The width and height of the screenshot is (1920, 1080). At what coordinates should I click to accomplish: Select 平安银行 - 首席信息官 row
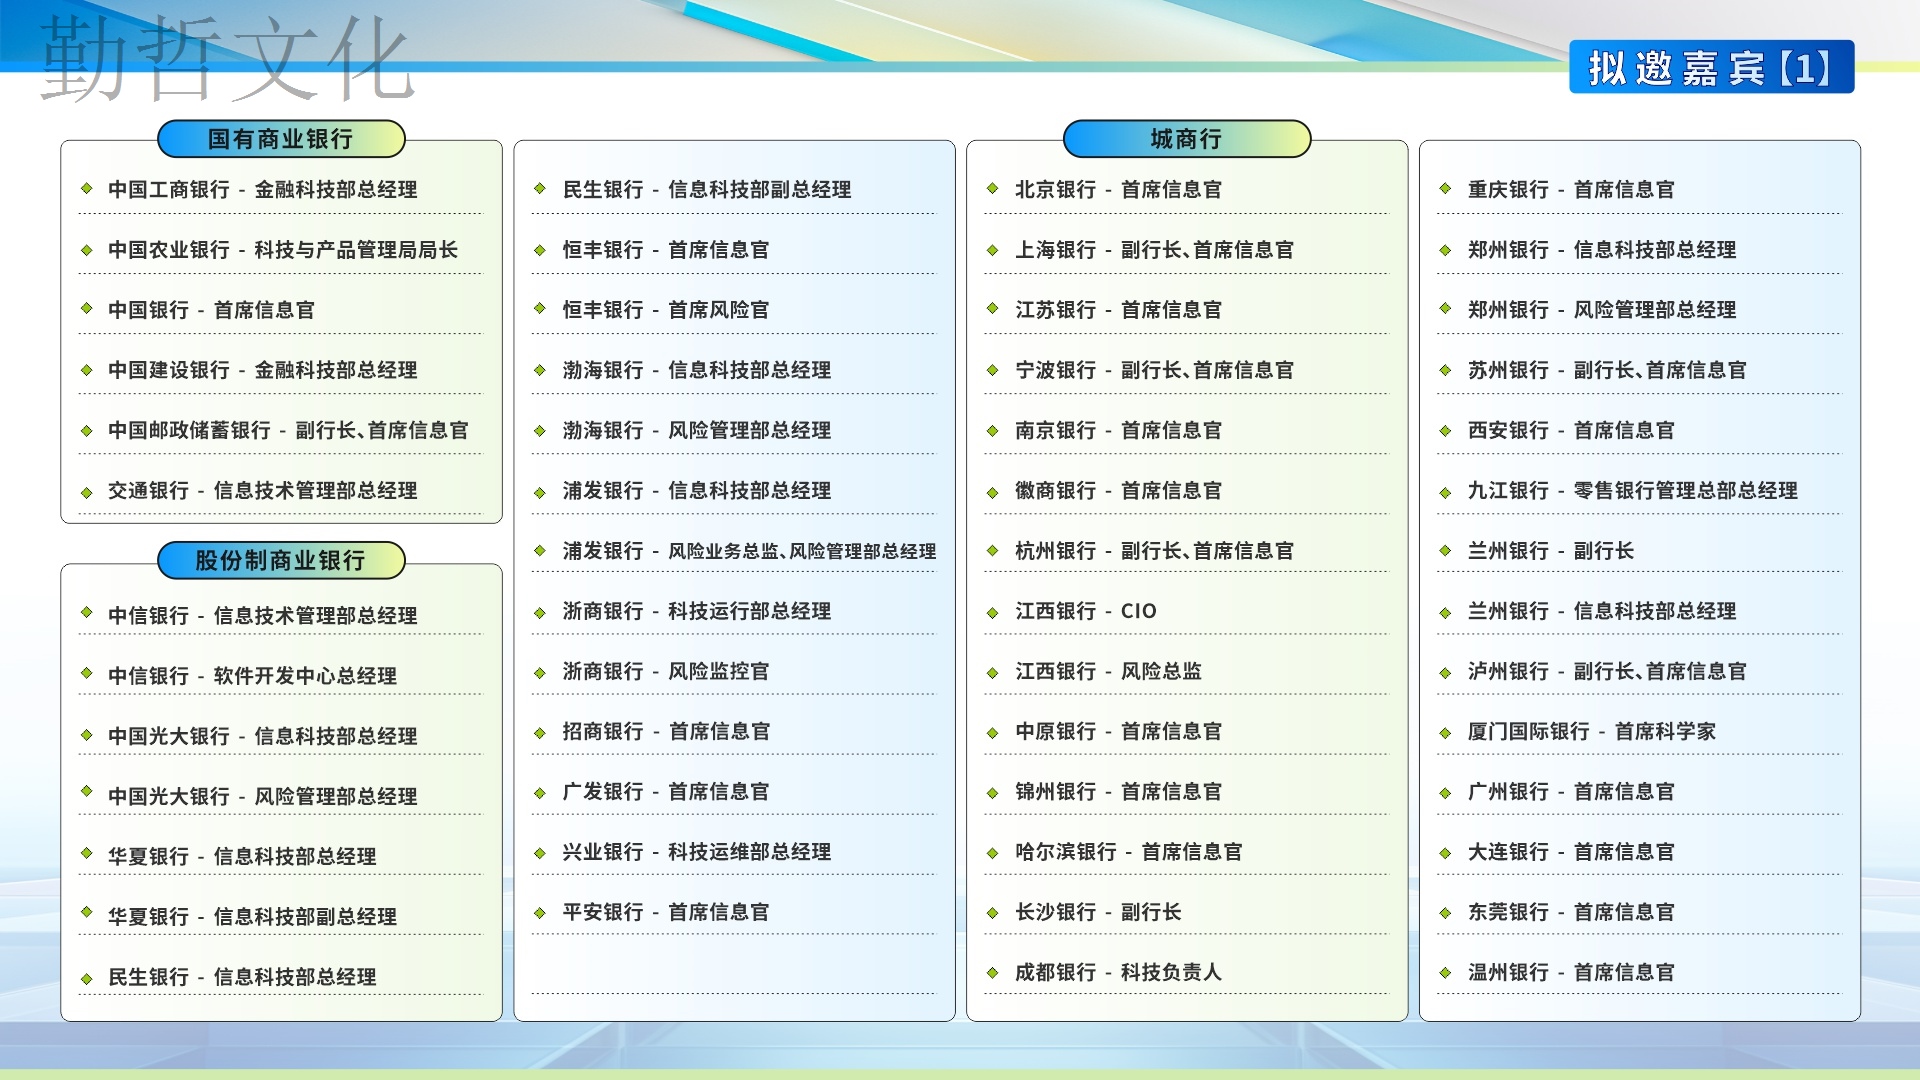(x=734, y=912)
